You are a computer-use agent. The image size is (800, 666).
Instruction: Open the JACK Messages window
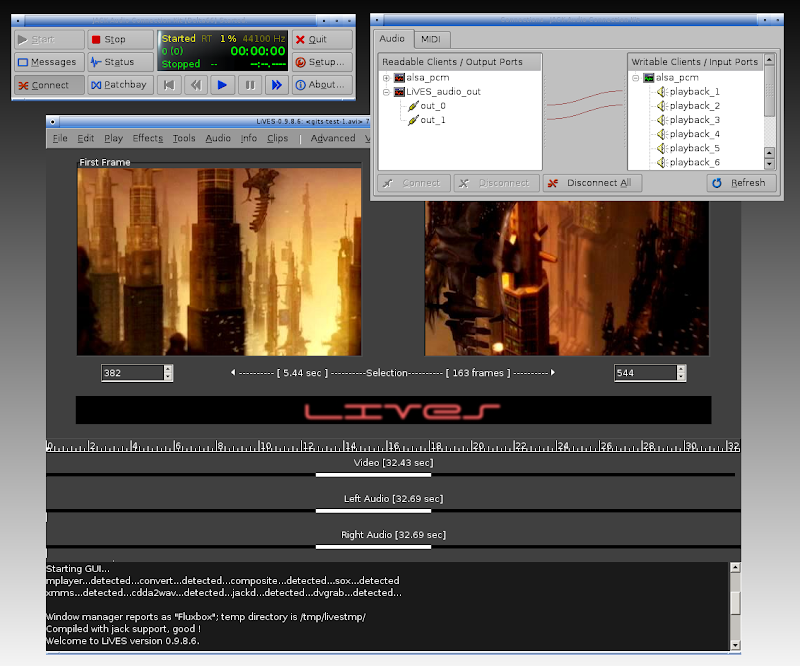(x=49, y=62)
